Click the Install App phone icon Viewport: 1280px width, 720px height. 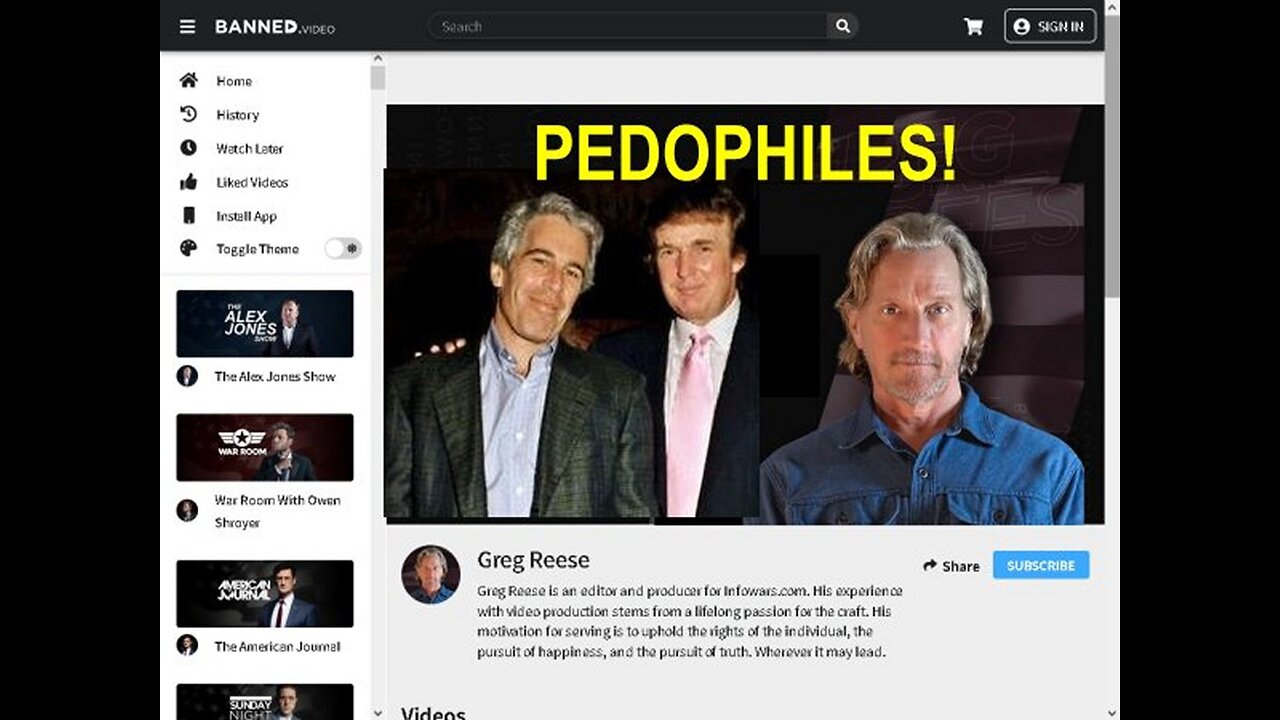point(188,215)
